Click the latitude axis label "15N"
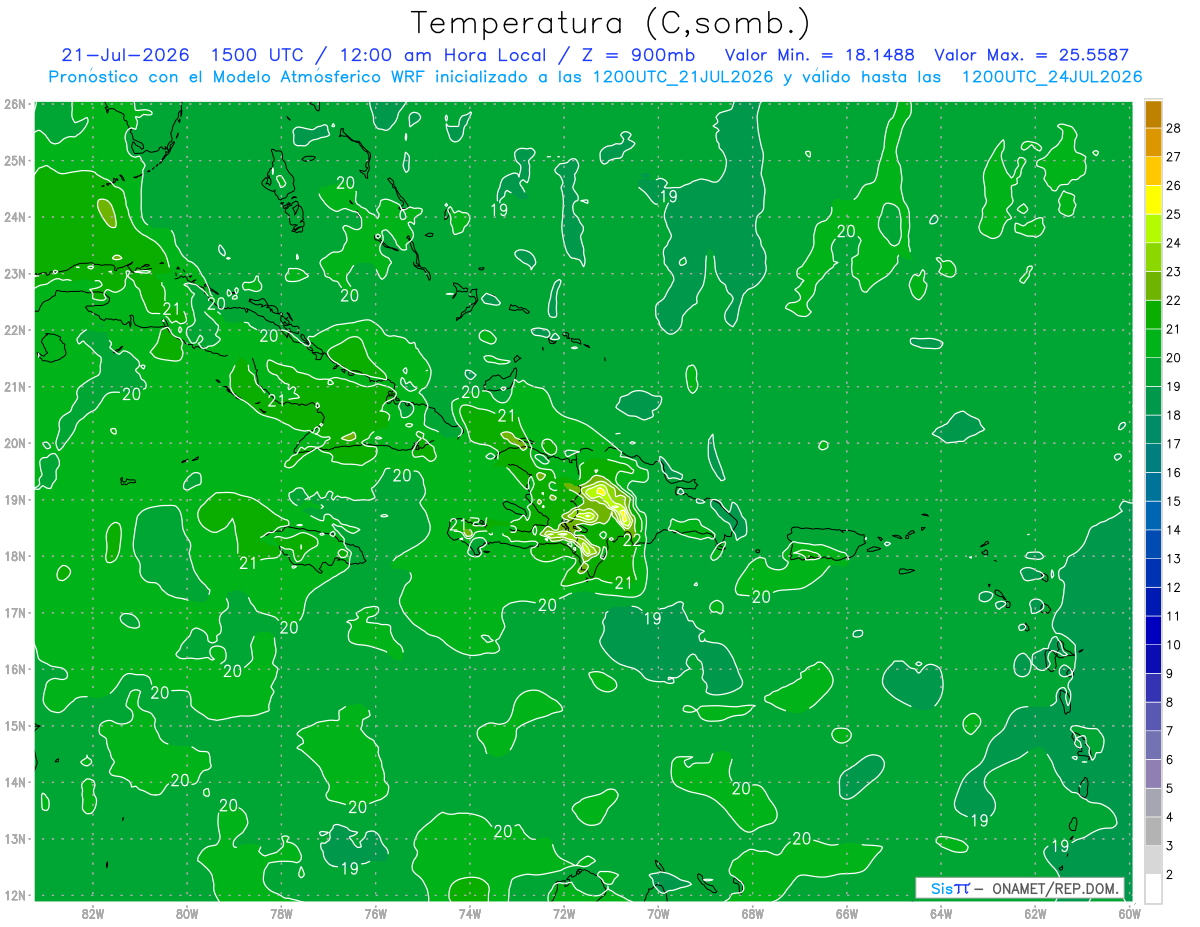 pyautogui.click(x=15, y=725)
